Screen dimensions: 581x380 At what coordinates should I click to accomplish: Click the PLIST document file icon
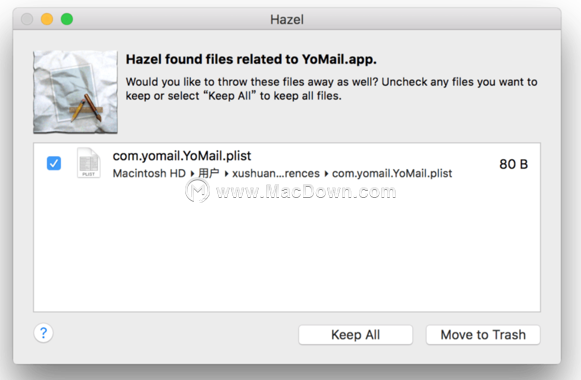tap(89, 163)
